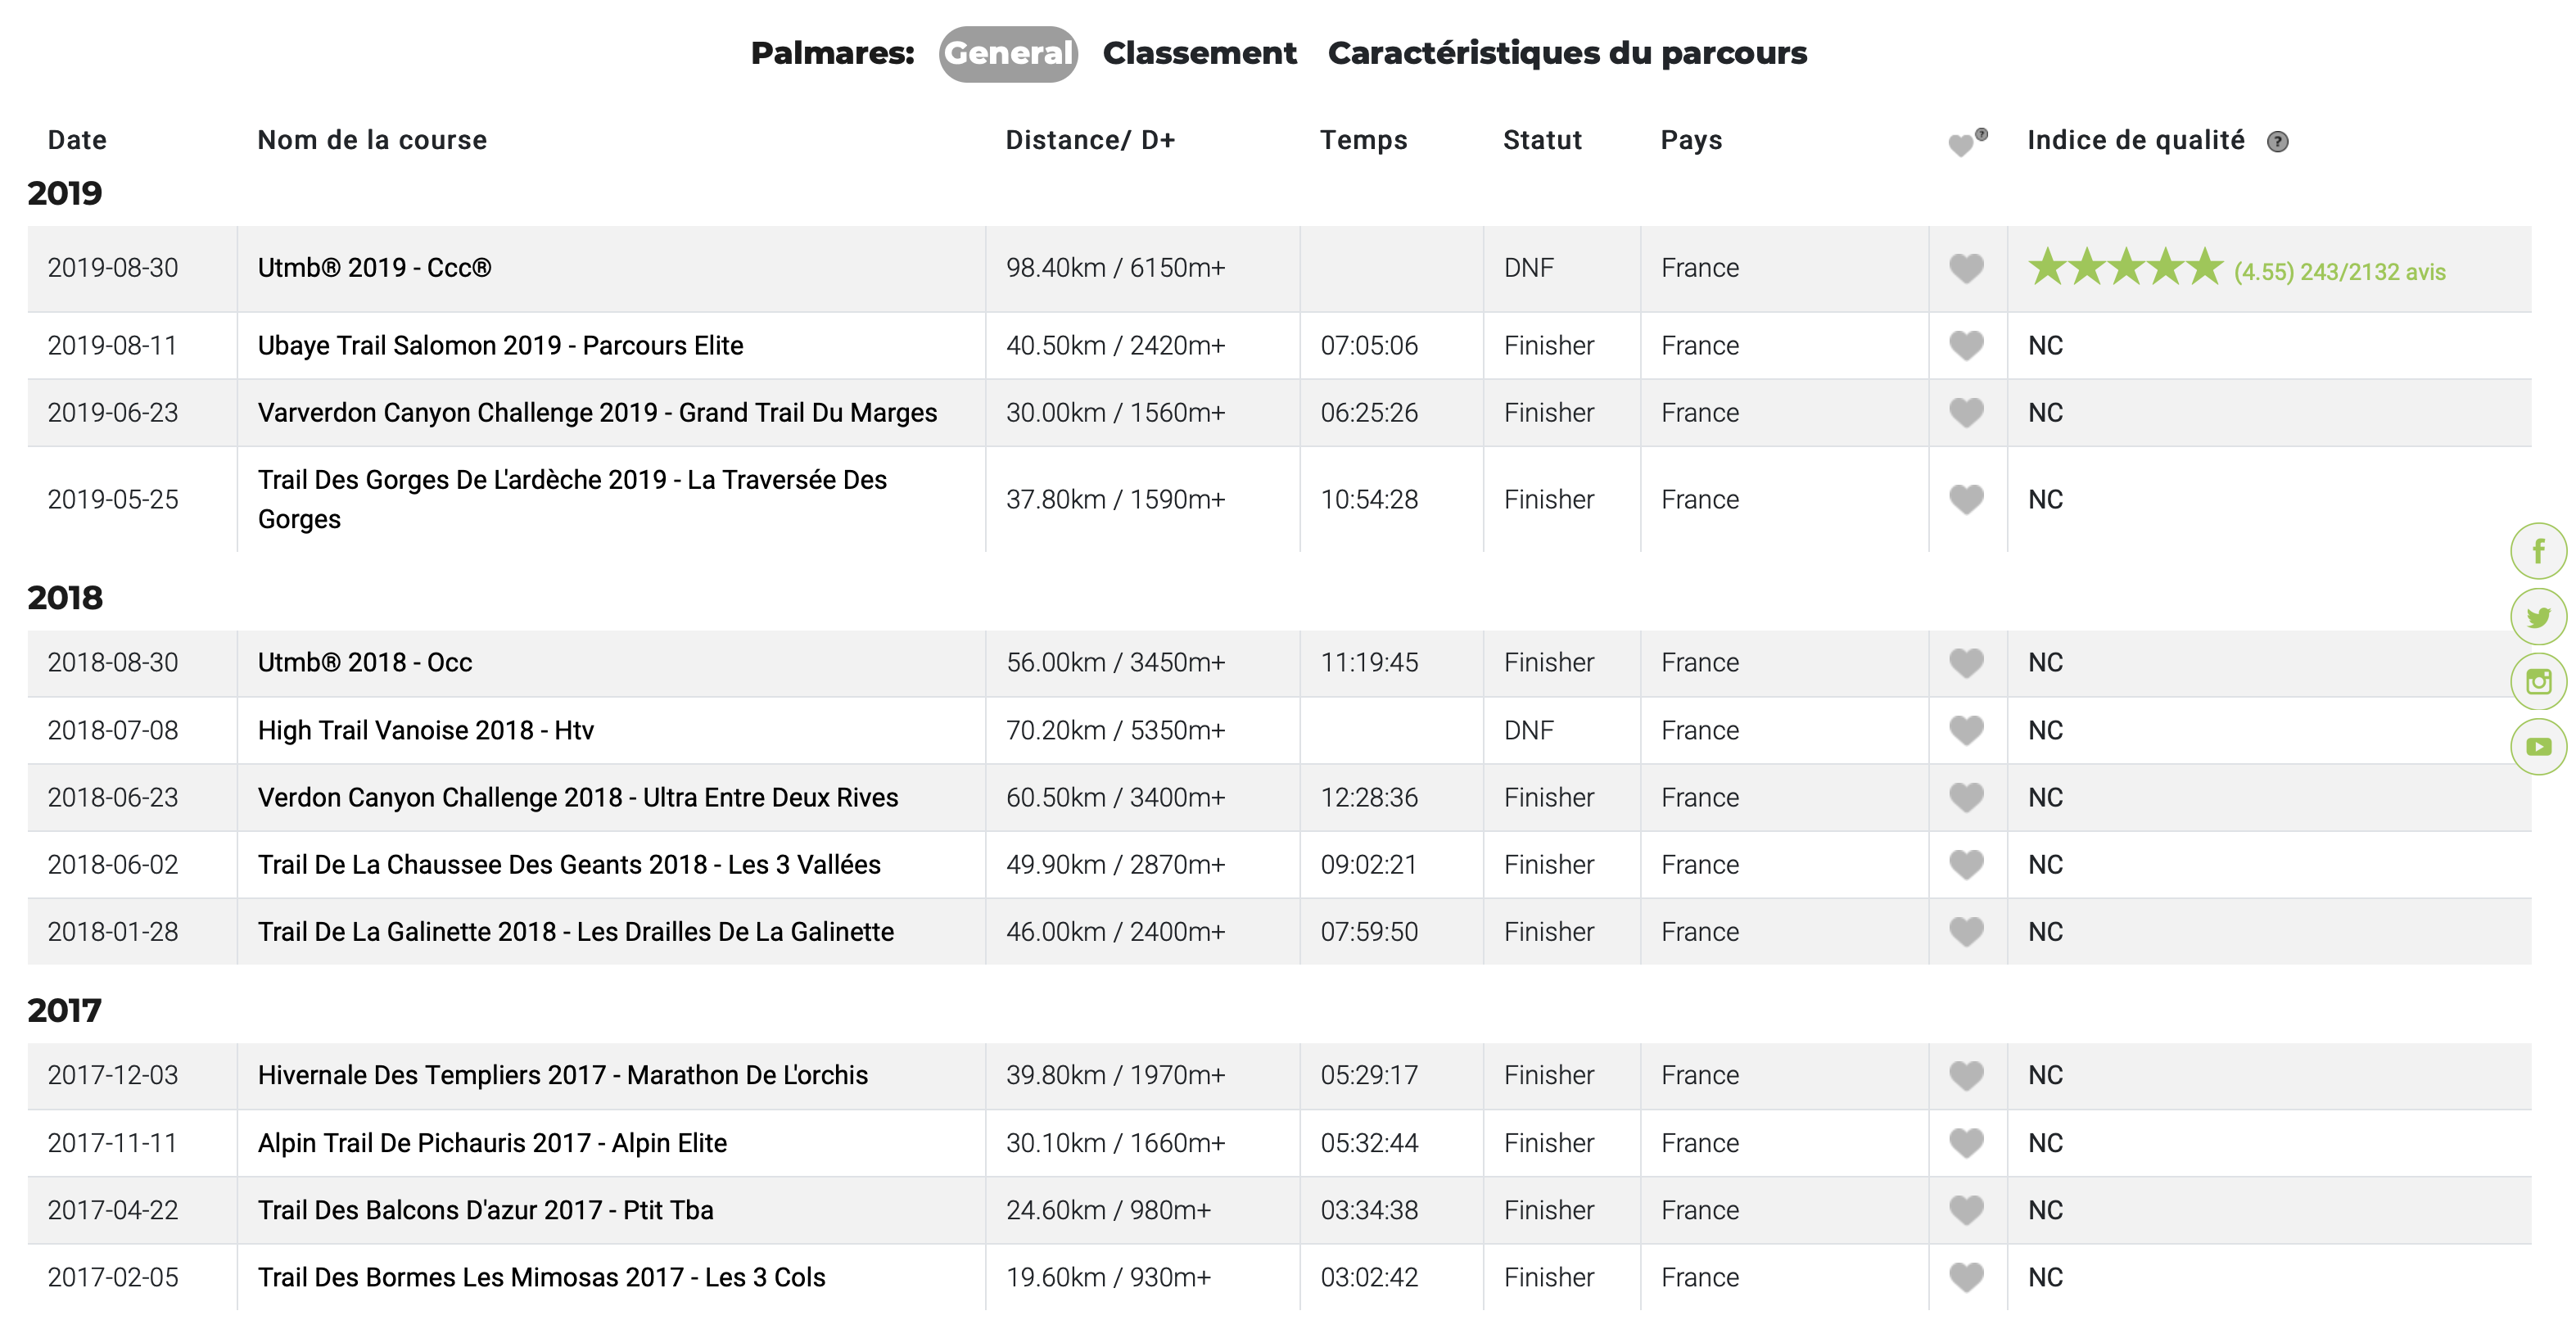Open Verdon Canyon Challenge 2018 race link
The height and width of the screenshot is (1338, 2576).
(x=578, y=798)
